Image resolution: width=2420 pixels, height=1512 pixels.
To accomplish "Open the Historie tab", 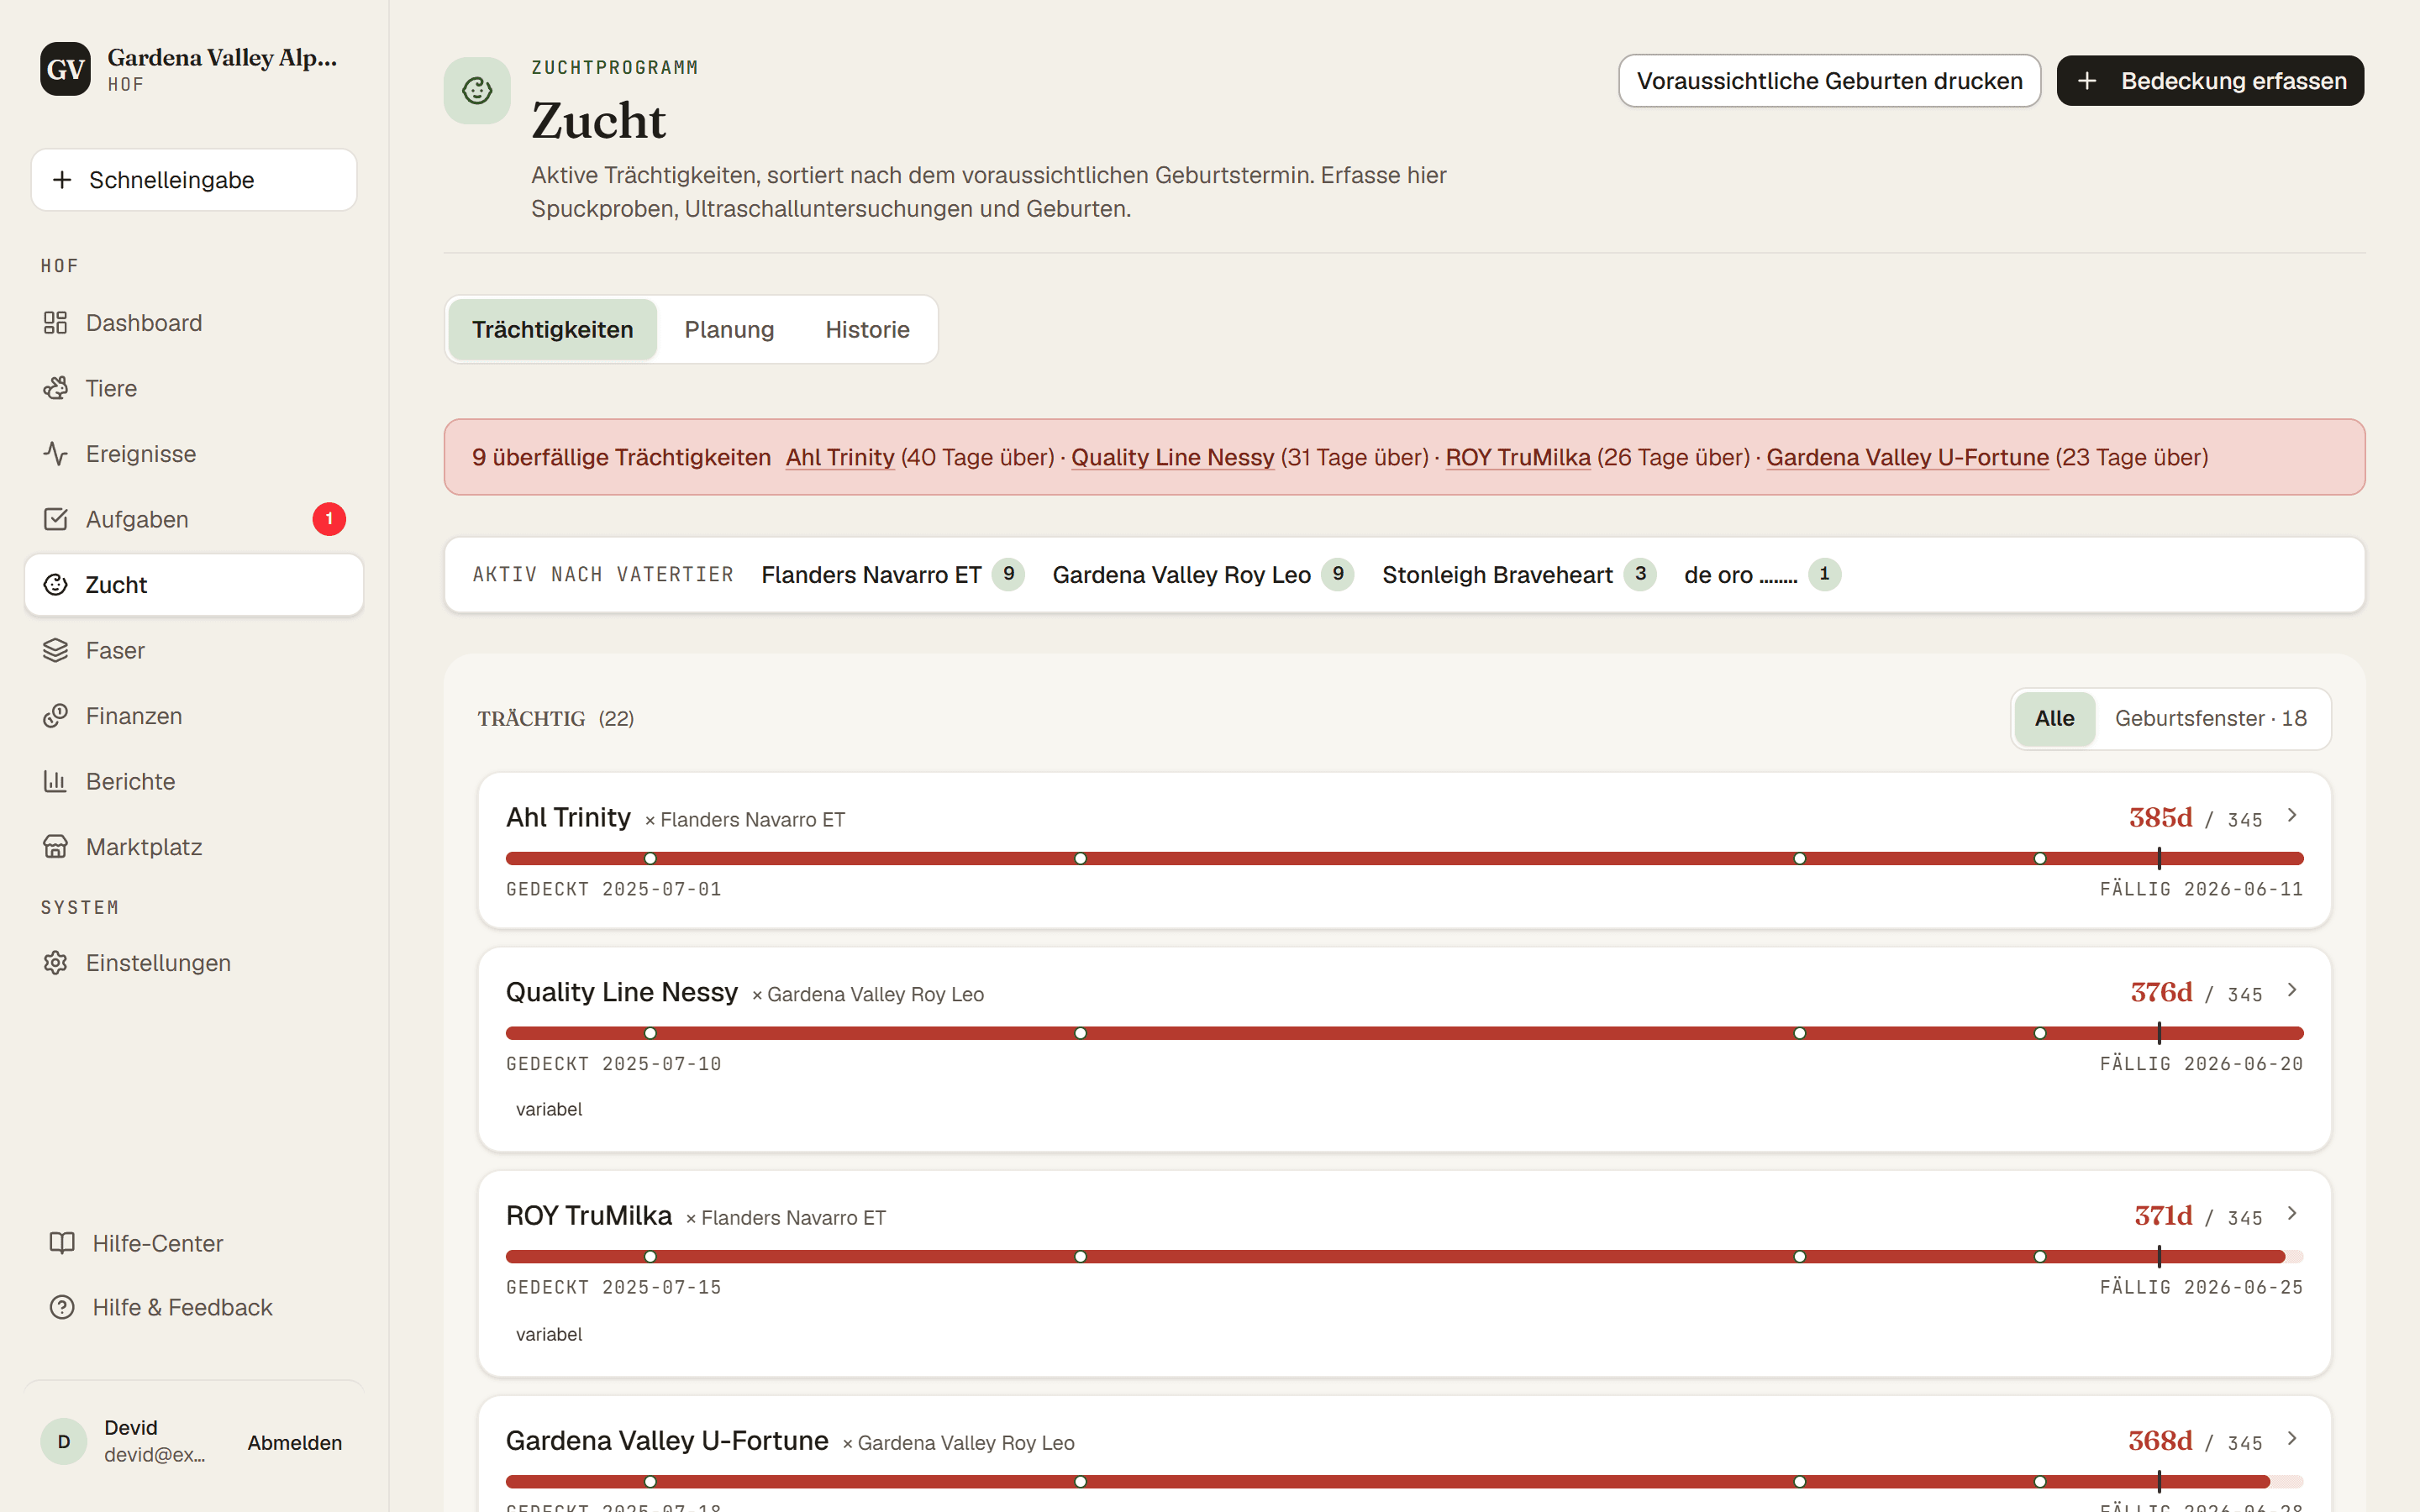I will [x=867, y=329].
